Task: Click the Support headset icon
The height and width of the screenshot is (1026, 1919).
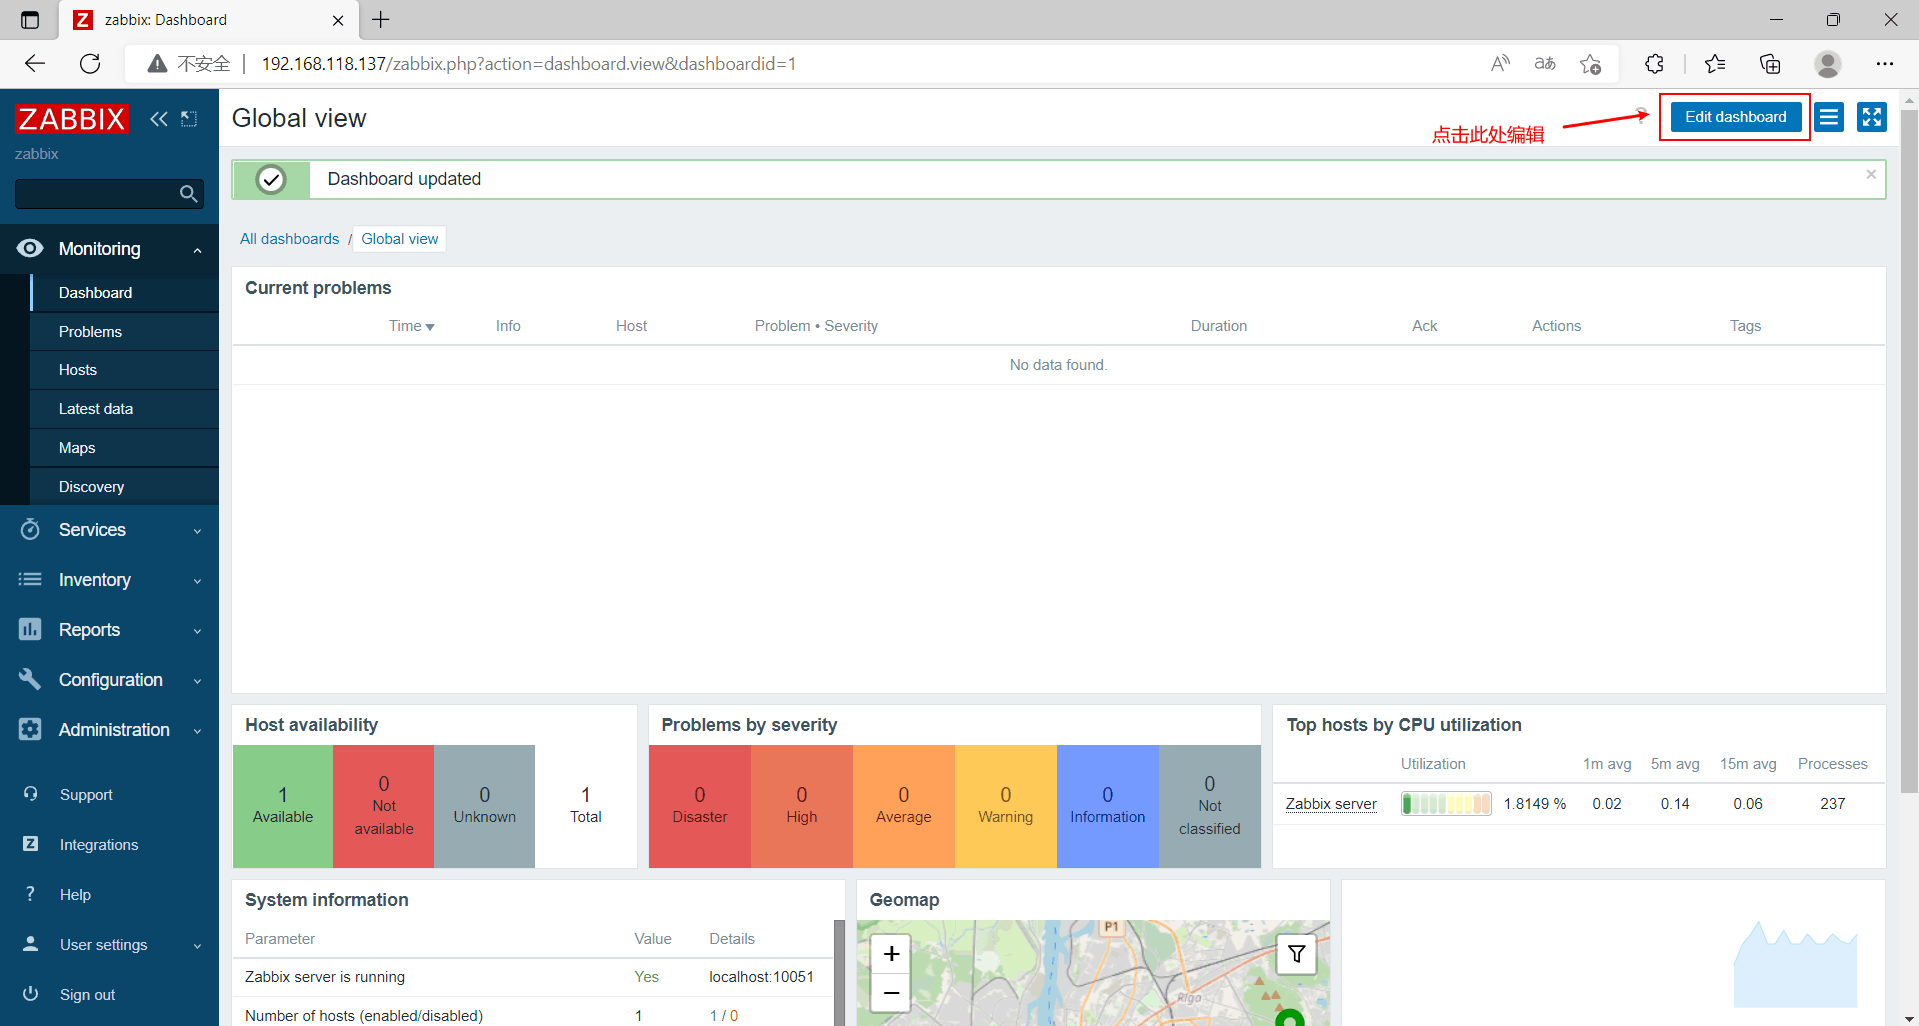Action: [x=30, y=794]
